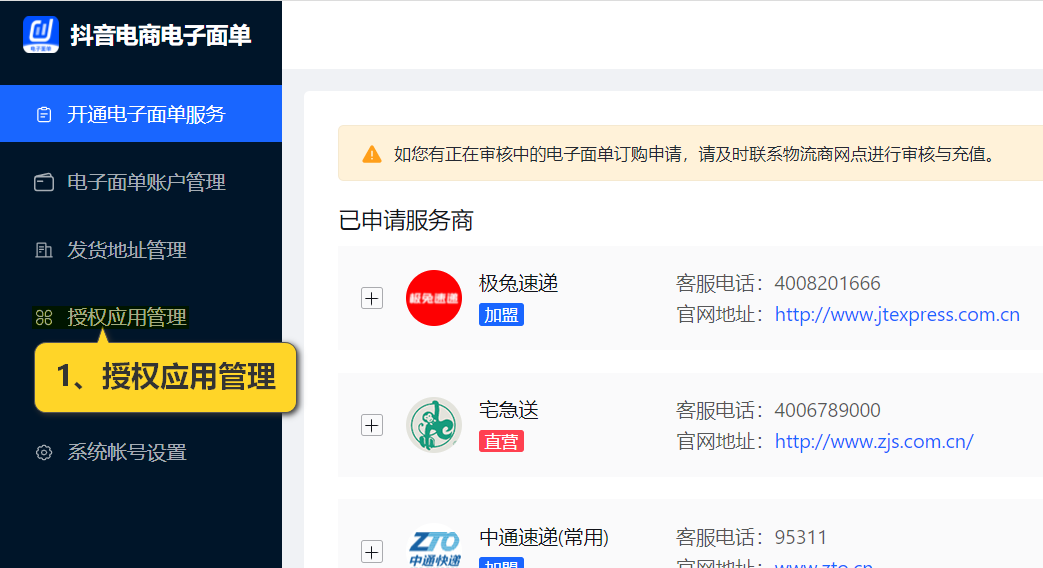Click the 极兔速递 red round logo
This screenshot has height=568, width=1043.
tap(433, 298)
